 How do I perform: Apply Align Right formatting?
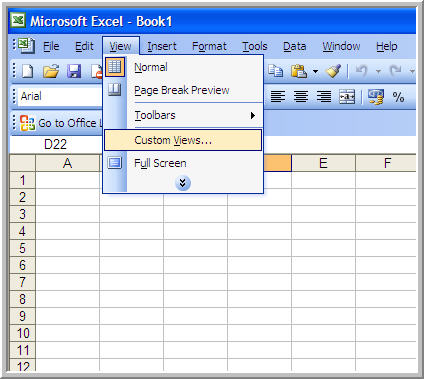(x=324, y=97)
